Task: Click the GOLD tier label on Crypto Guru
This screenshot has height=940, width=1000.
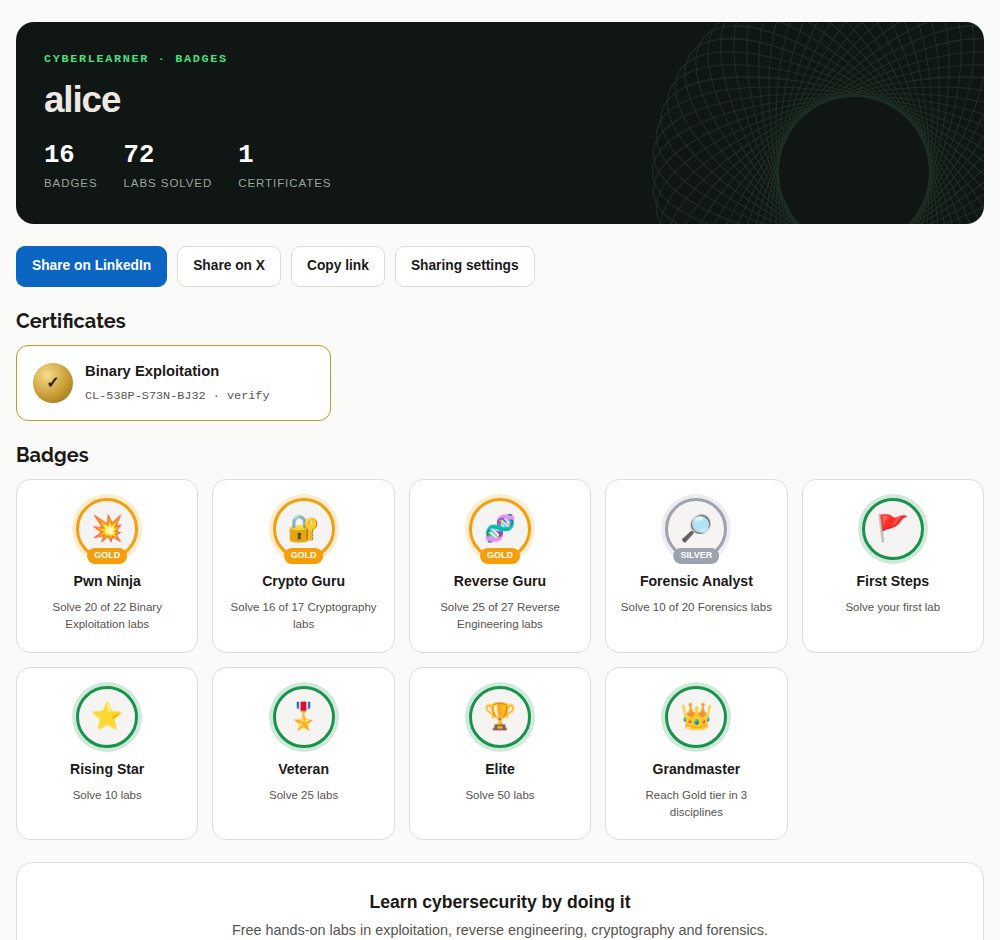Action: 304,555
